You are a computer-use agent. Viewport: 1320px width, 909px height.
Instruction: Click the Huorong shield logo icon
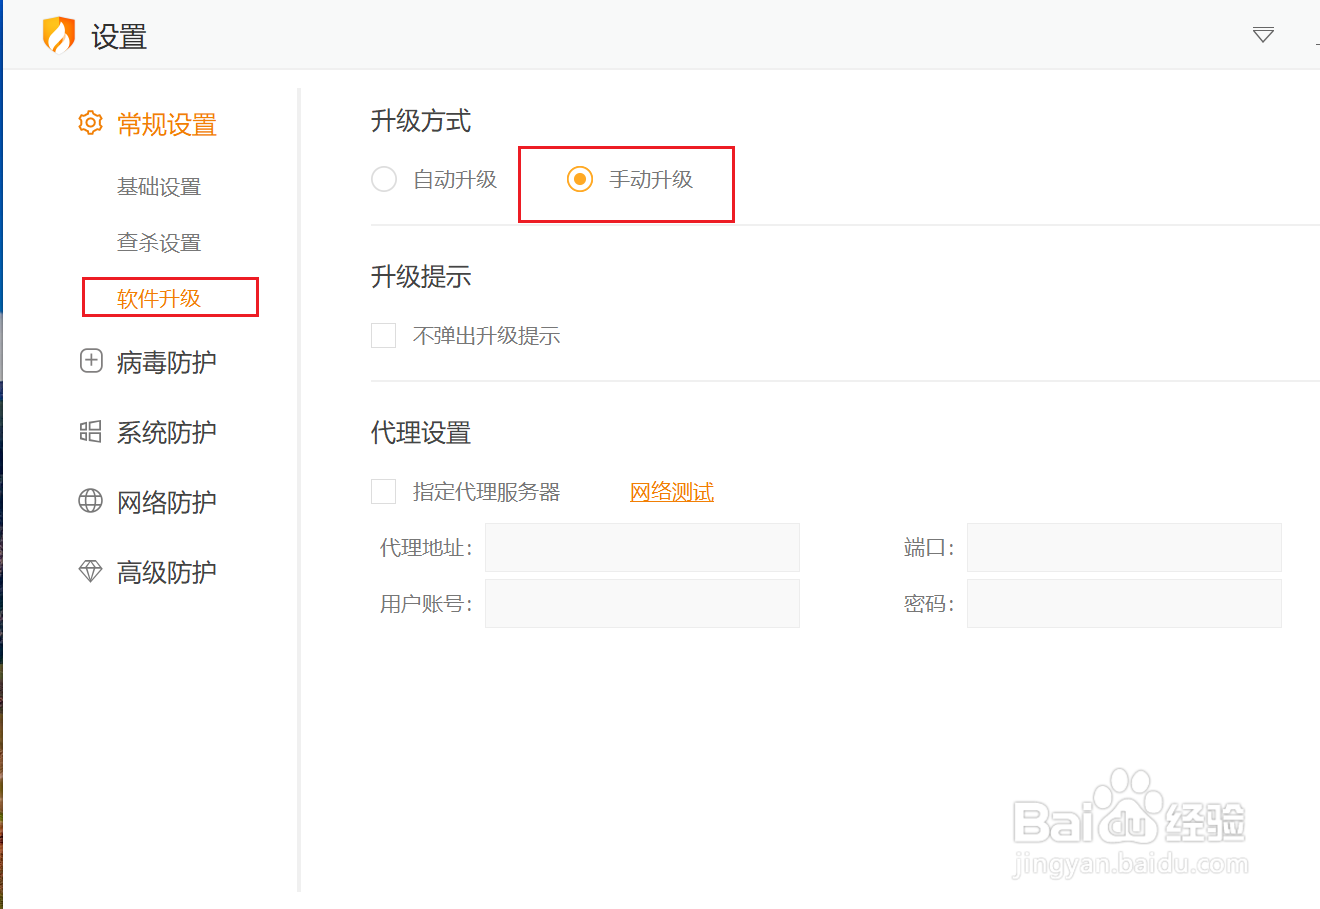[59, 36]
